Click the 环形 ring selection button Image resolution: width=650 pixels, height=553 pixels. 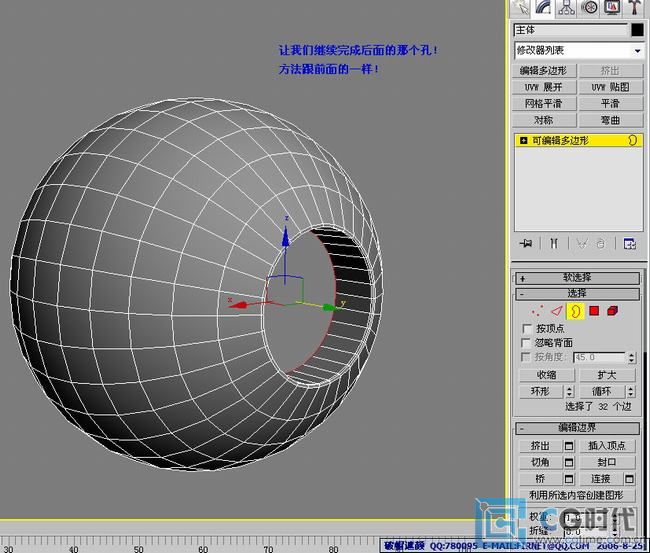(541, 391)
